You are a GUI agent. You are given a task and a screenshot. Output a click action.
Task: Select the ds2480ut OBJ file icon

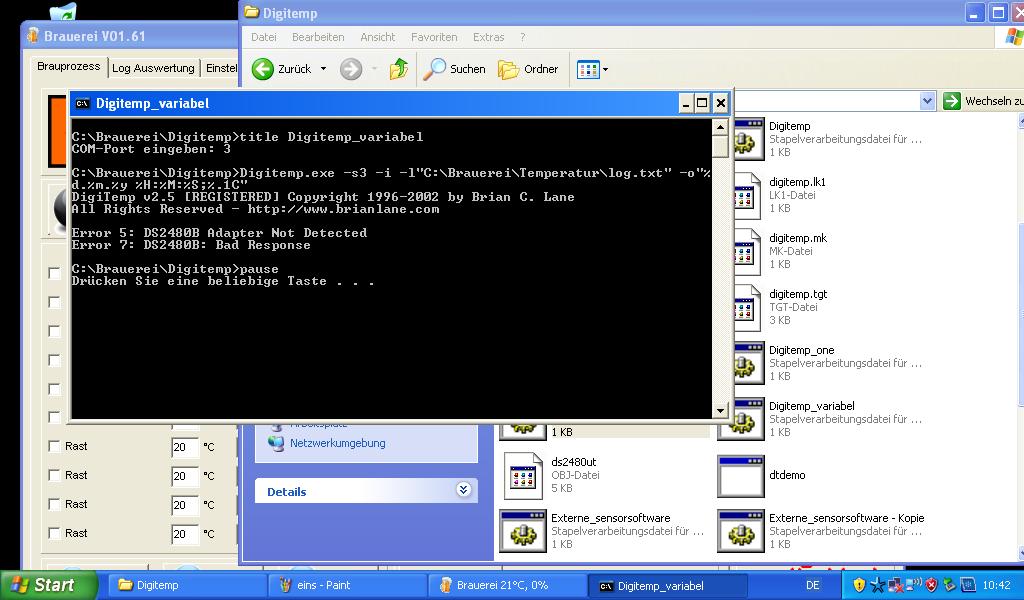coord(522,475)
